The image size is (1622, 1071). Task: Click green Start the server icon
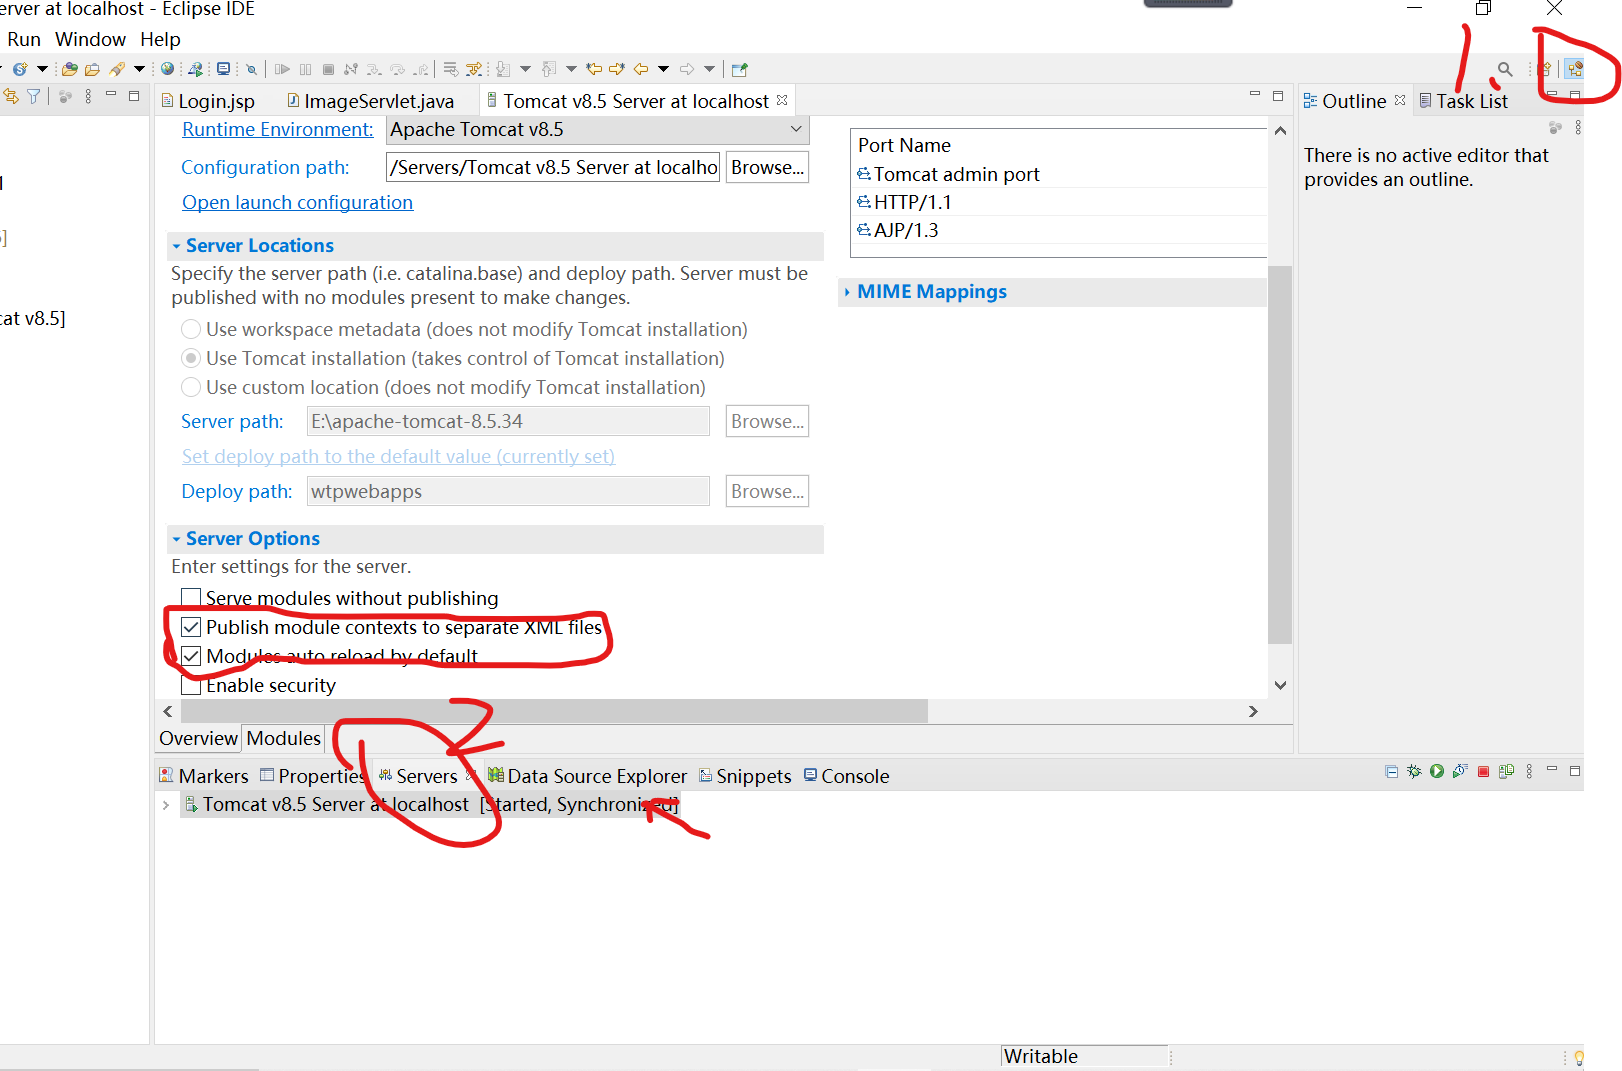click(1437, 771)
